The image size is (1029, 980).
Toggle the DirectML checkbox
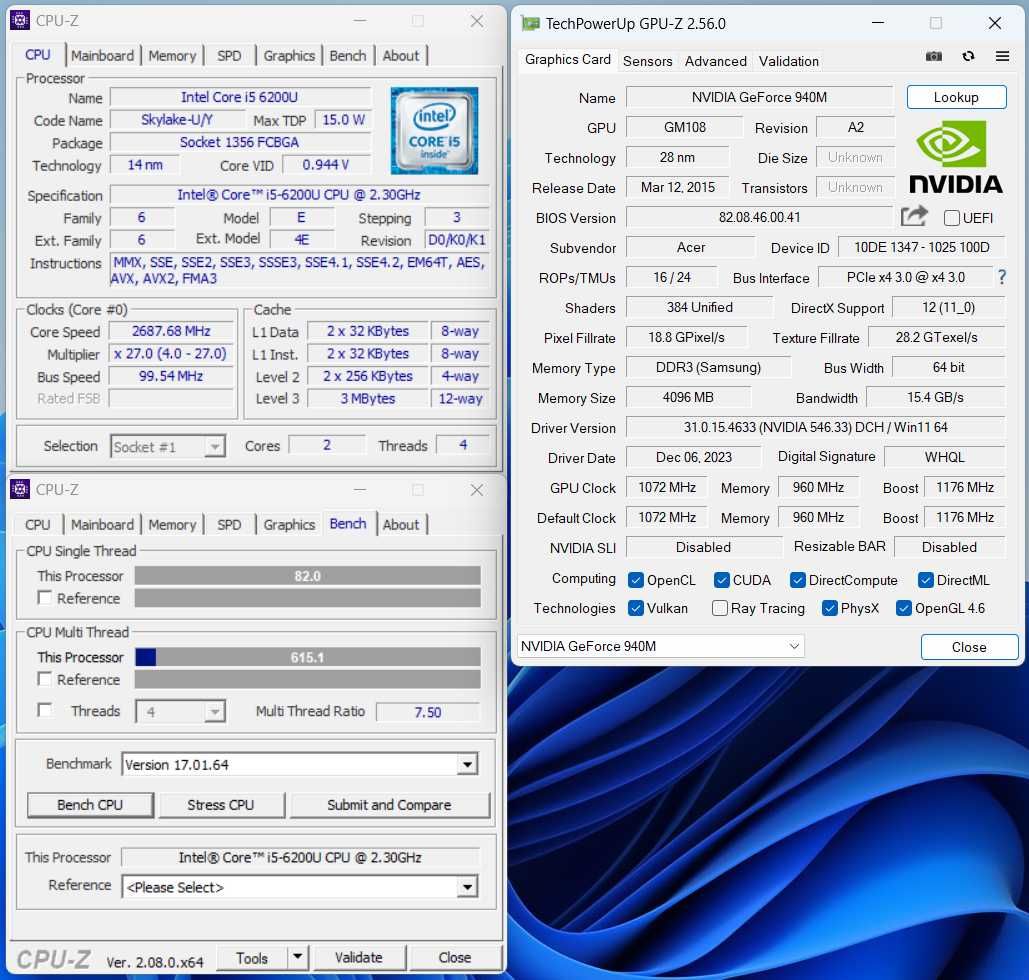pyautogui.click(x=926, y=580)
